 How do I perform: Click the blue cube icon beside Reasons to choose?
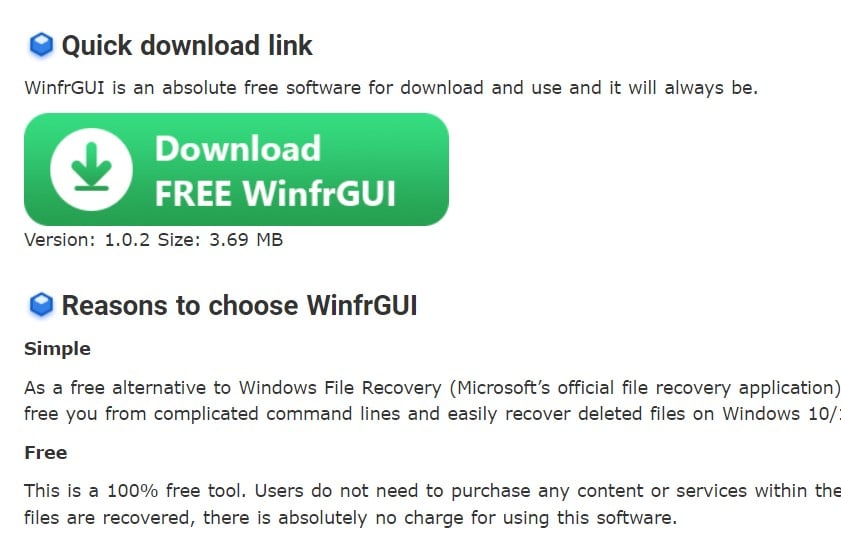click(41, 306)
